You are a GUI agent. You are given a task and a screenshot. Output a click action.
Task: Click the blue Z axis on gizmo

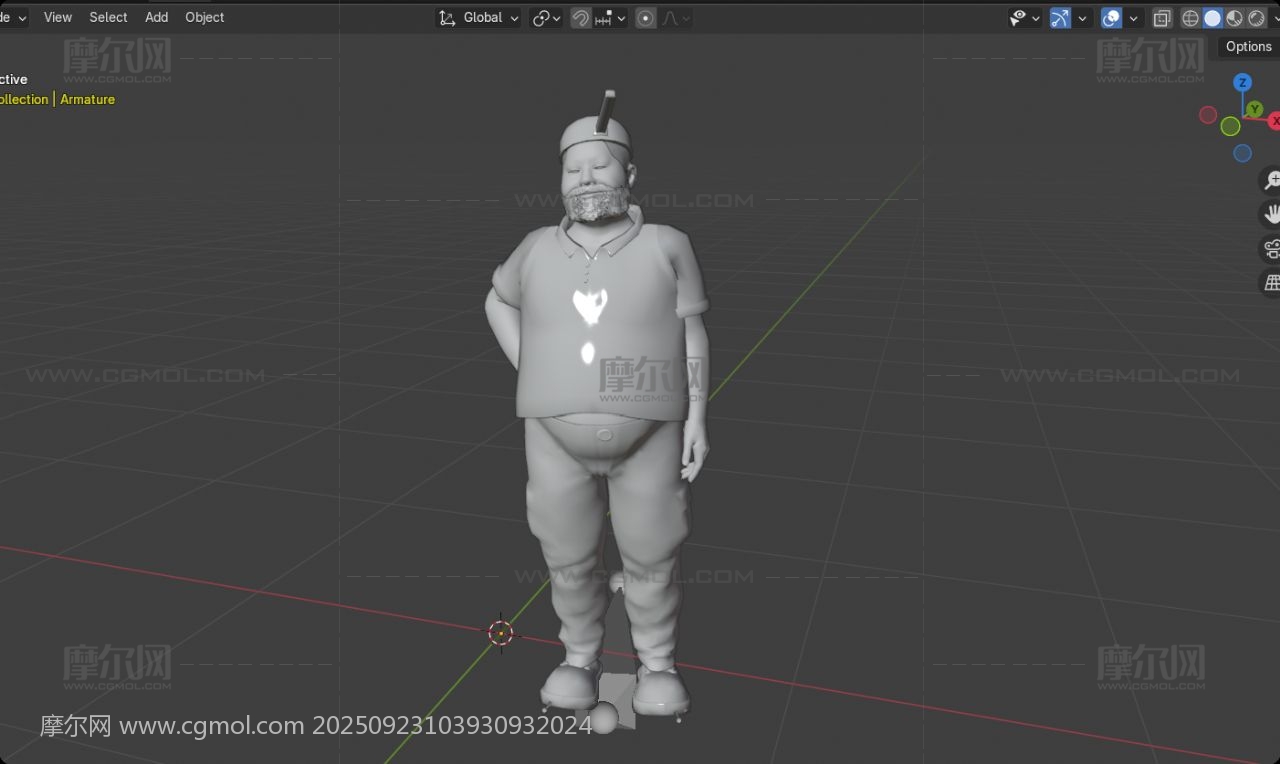1242,82
